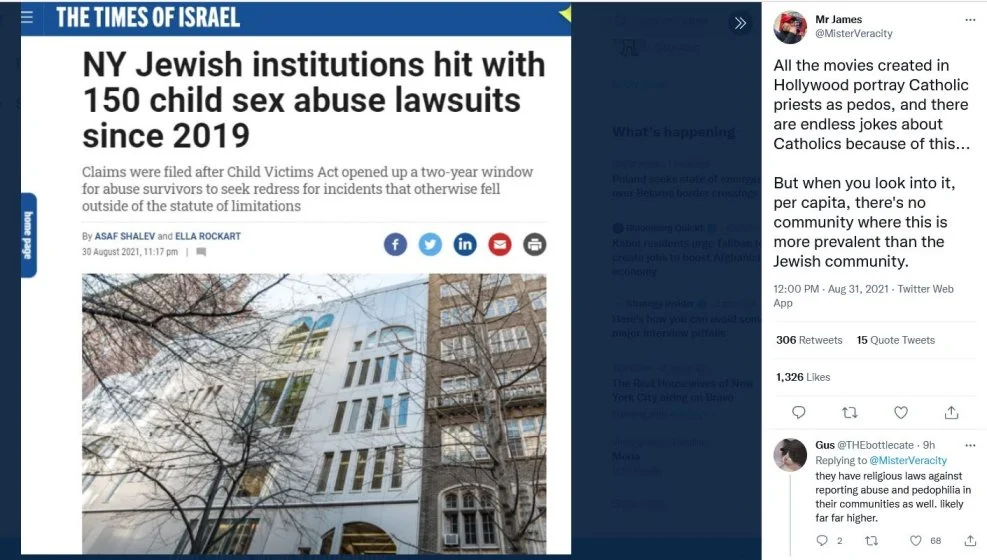The width and height of the screenshot is (987, 560).
Task: View the 306 Retweets list
Action: 809,340
